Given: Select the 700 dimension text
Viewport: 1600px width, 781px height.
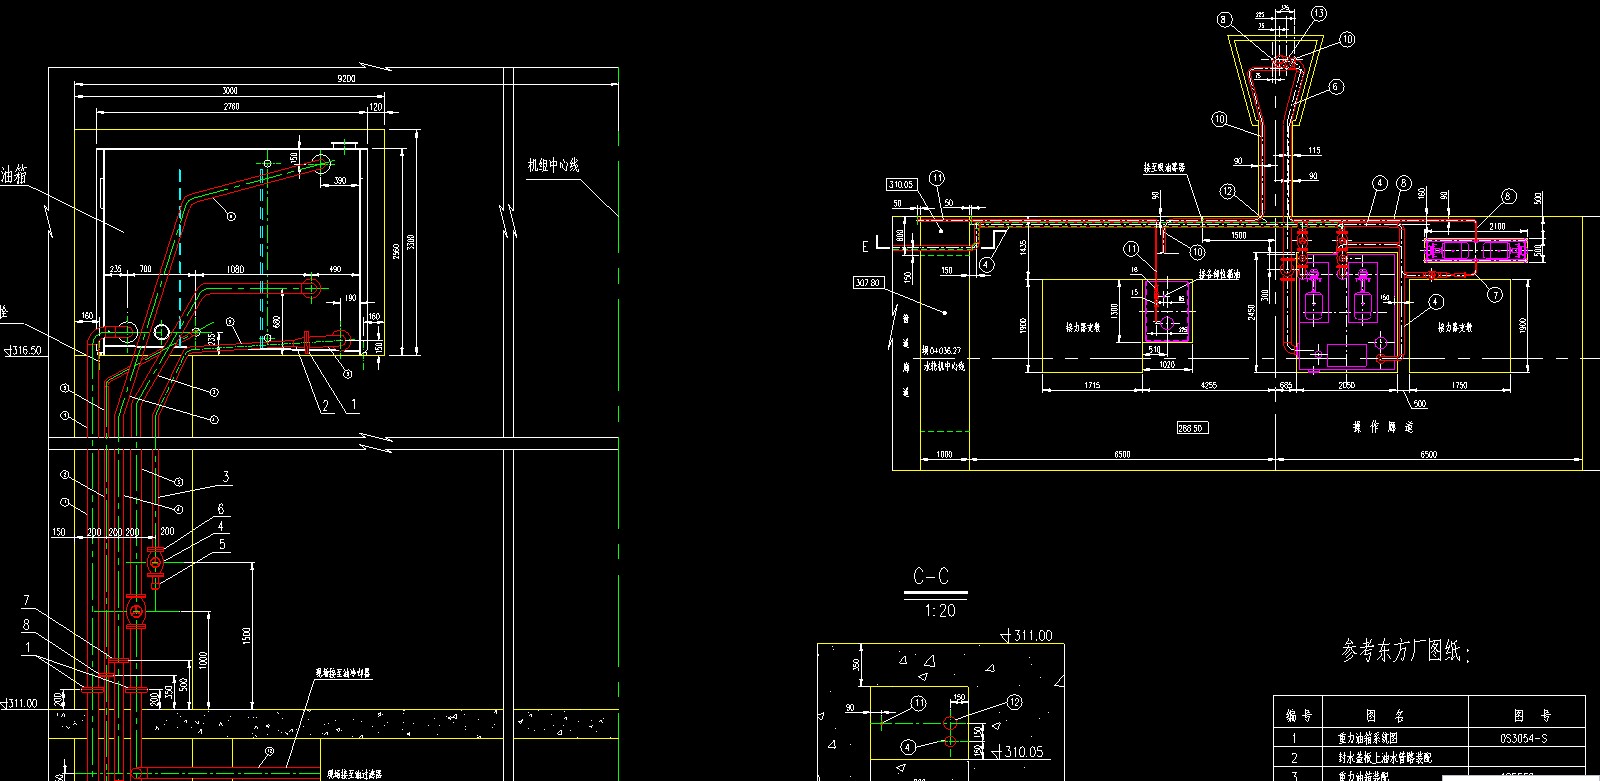Looking at the screenshot, I should point(146,270).
